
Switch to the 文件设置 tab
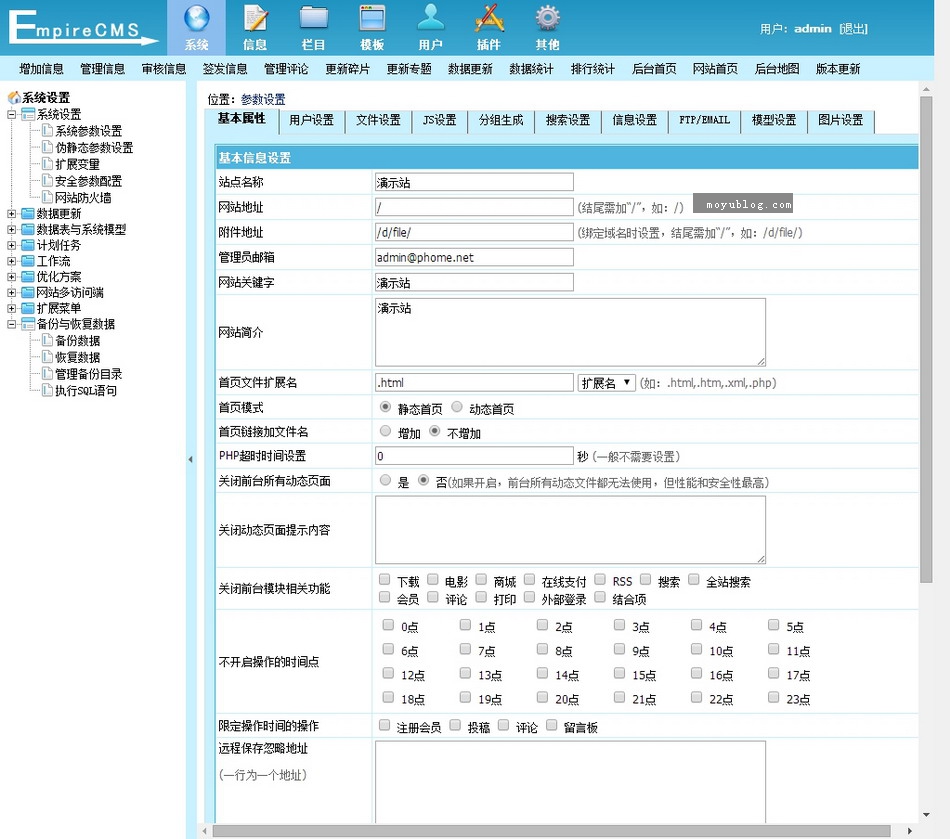coord(378,121)
